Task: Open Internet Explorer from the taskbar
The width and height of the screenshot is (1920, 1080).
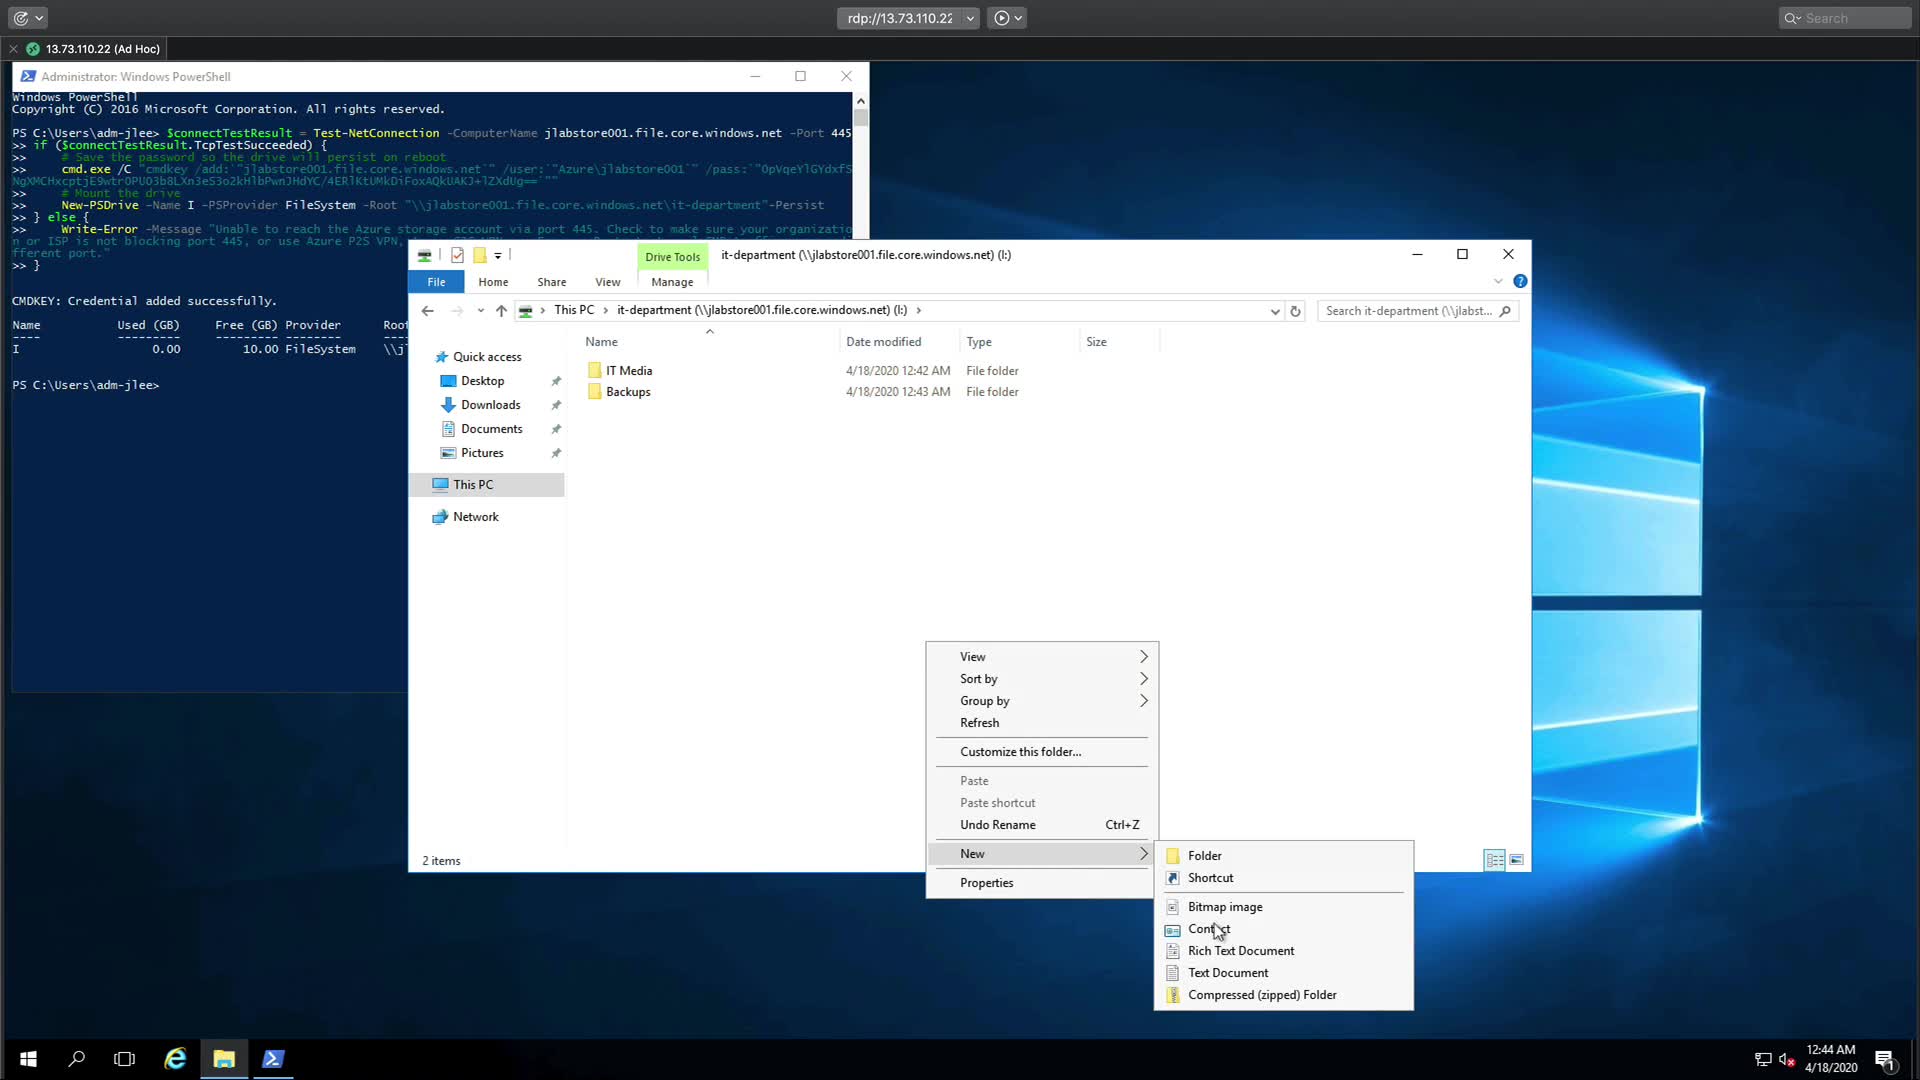Action: 175,1059
